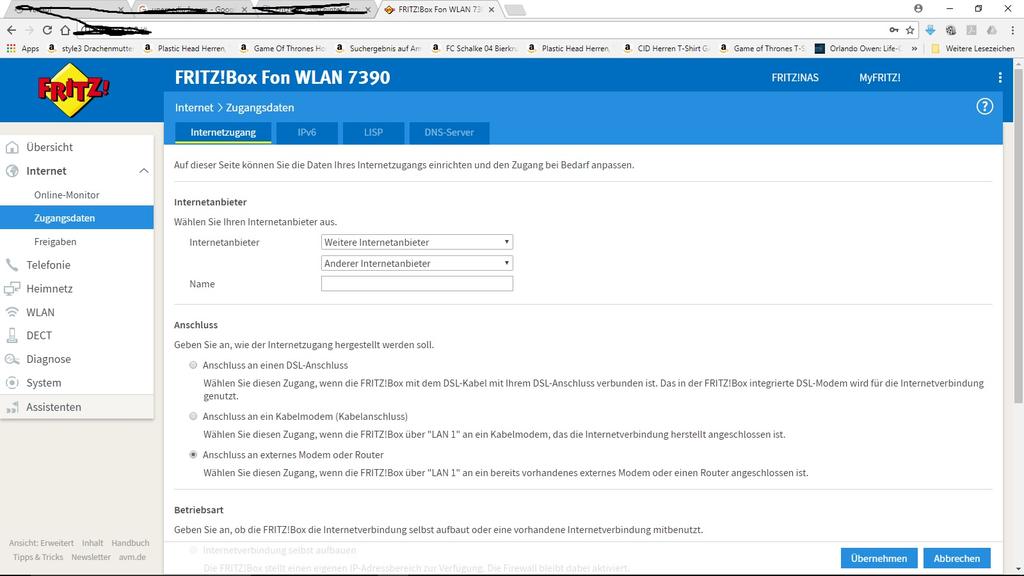
Task: Open the Weitere Internetanbieter dropdown
Action: pyautogui.click(x=417, y=242)
